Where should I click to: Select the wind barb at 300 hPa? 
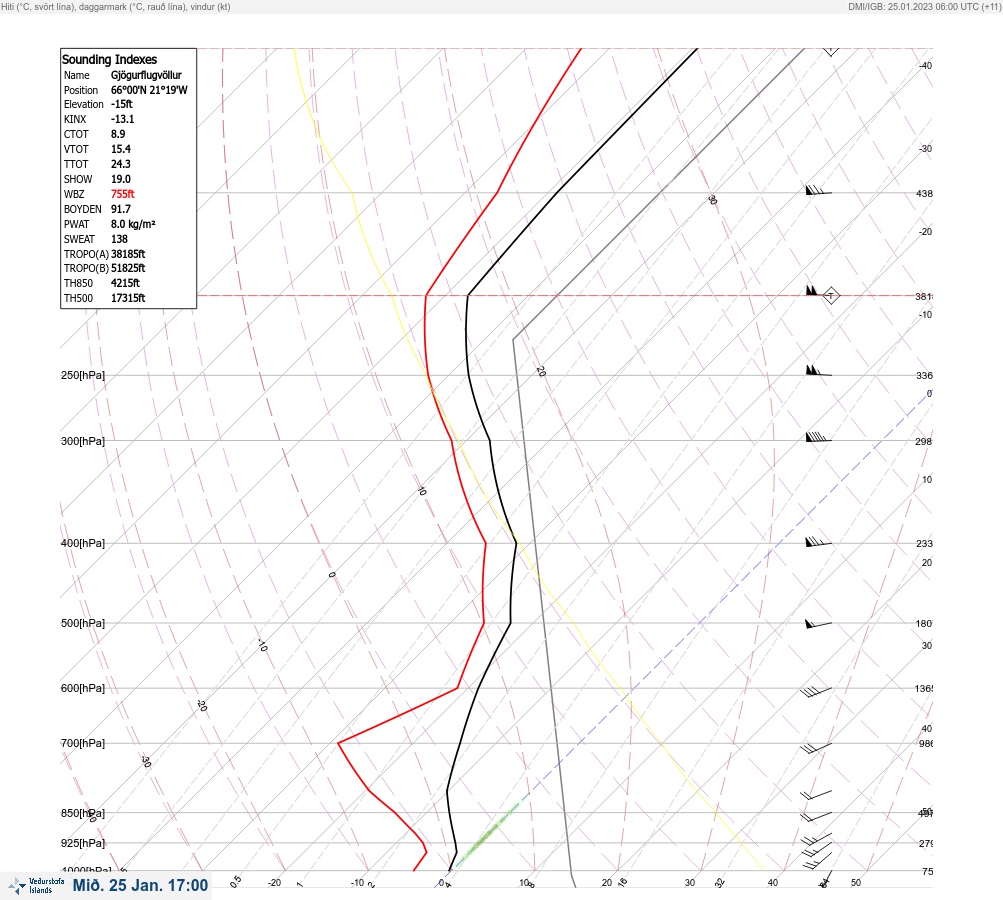818,438
